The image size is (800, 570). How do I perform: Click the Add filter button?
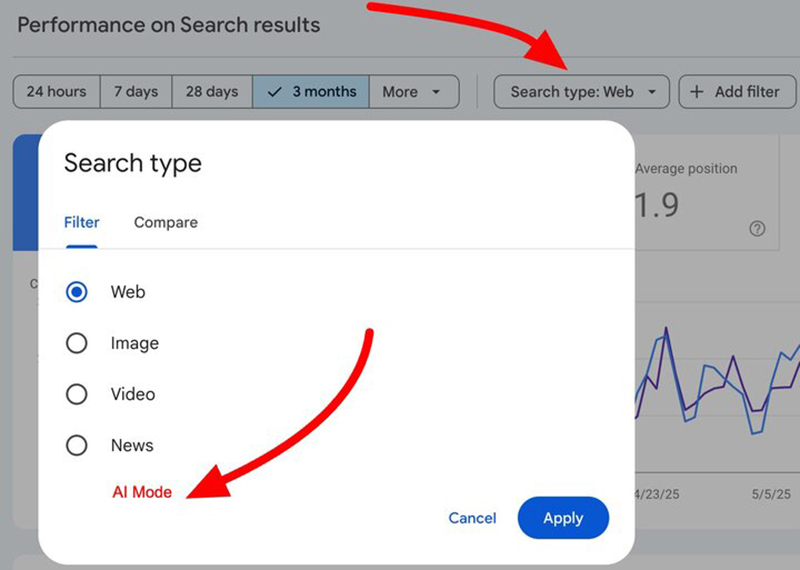(737, 92)
